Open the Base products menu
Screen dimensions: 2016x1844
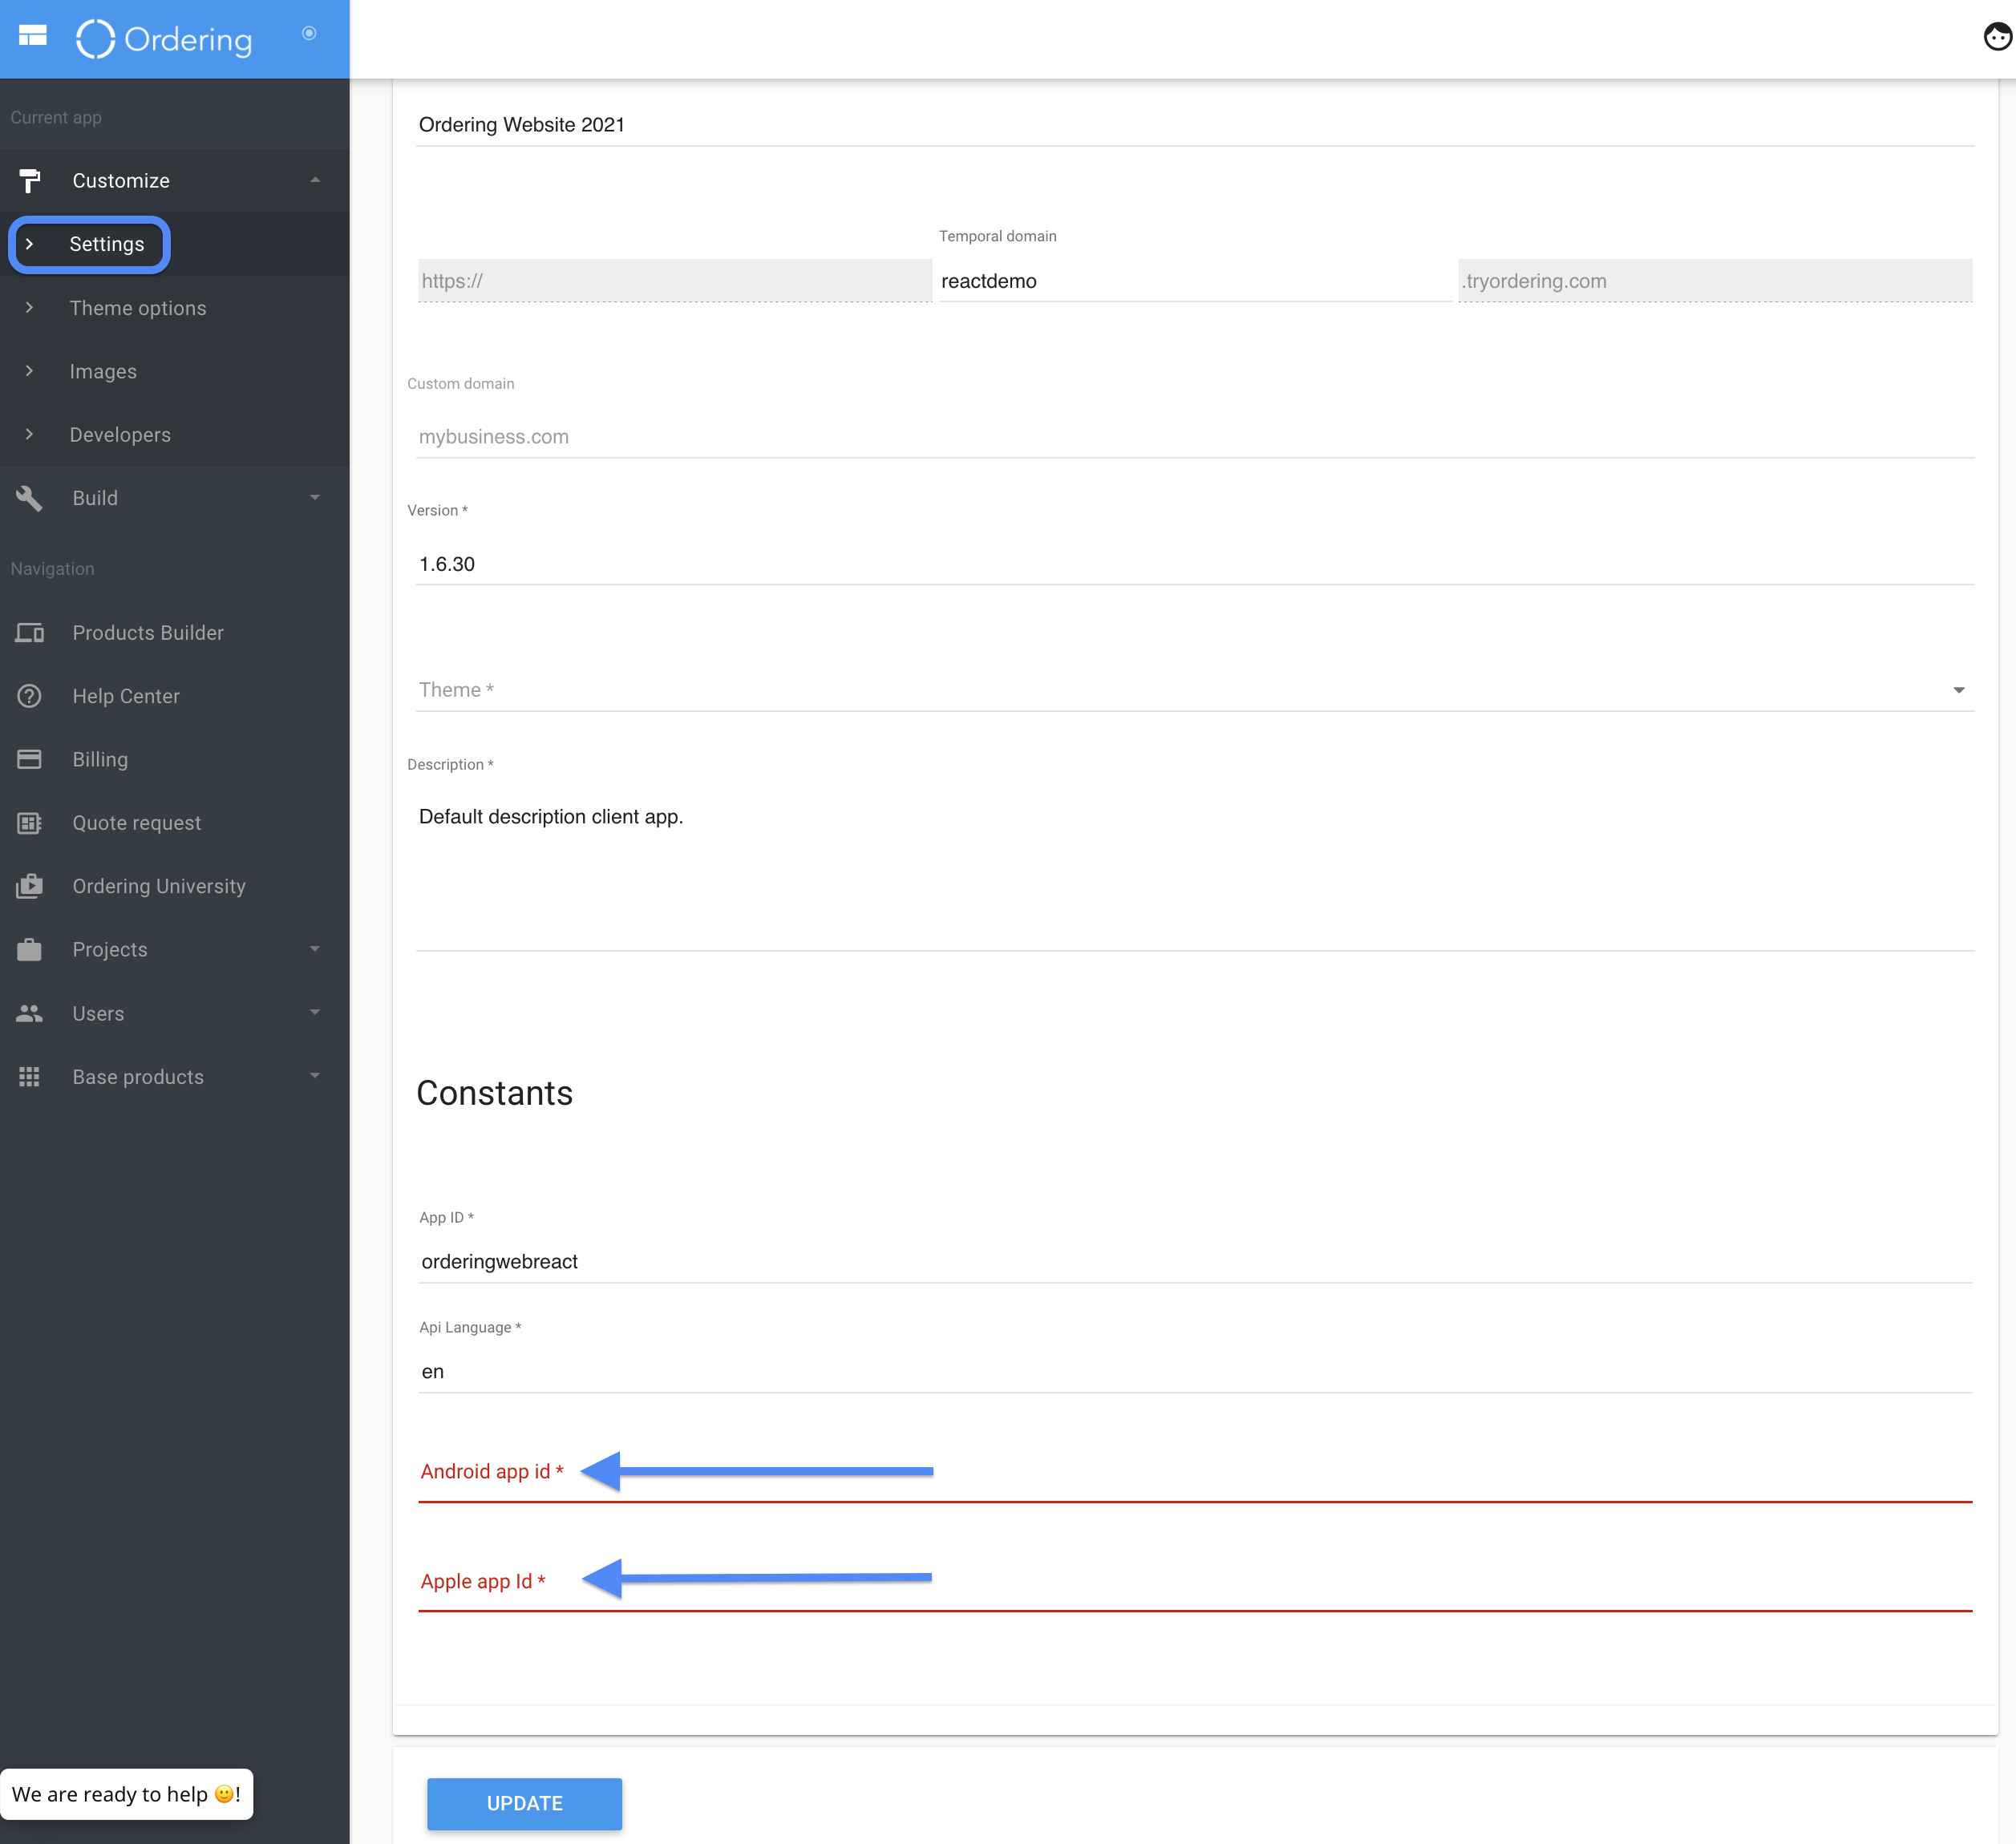(138, 1077)
